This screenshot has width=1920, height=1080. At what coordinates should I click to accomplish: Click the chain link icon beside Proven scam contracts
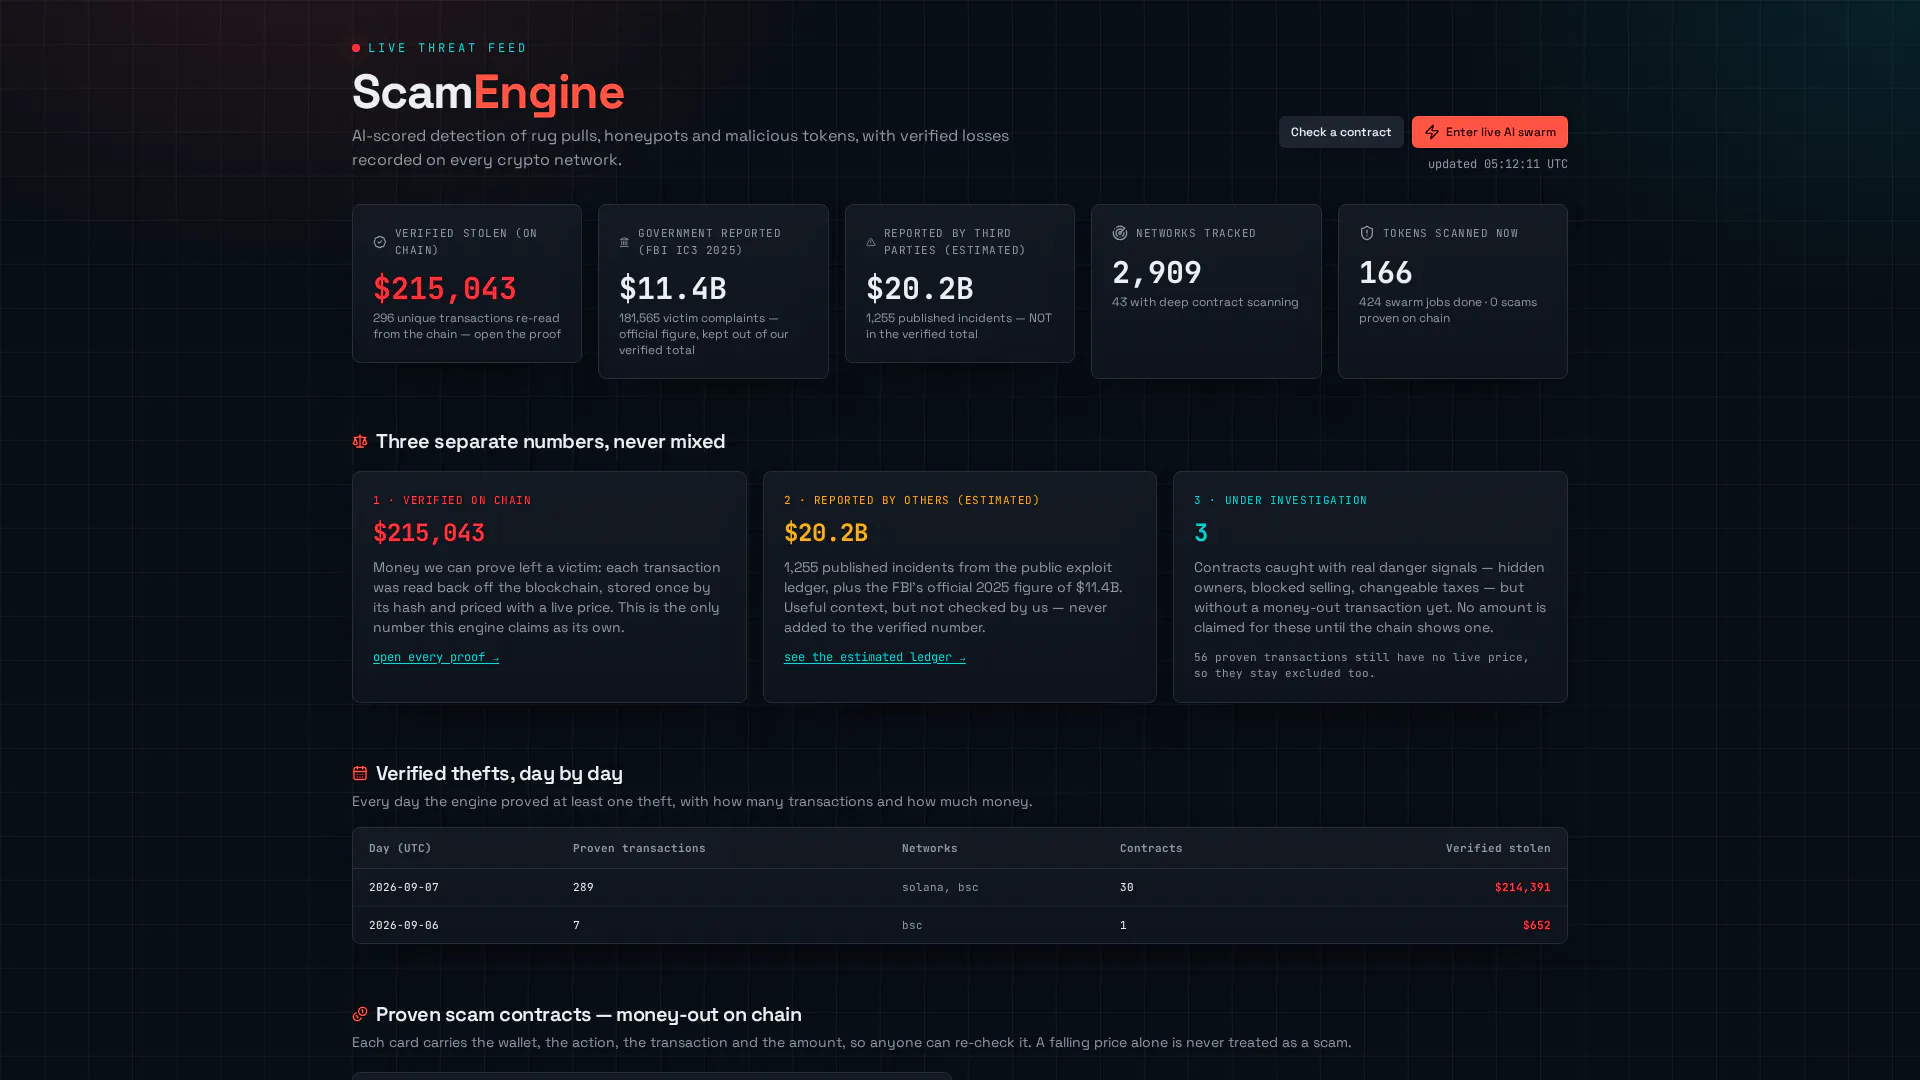pyautogui.click(x=360, y=1014)
